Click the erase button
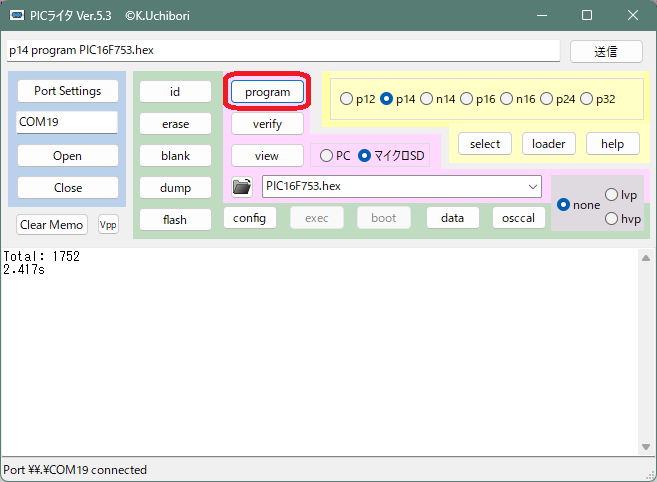657x482 pixels. point(175,124)
